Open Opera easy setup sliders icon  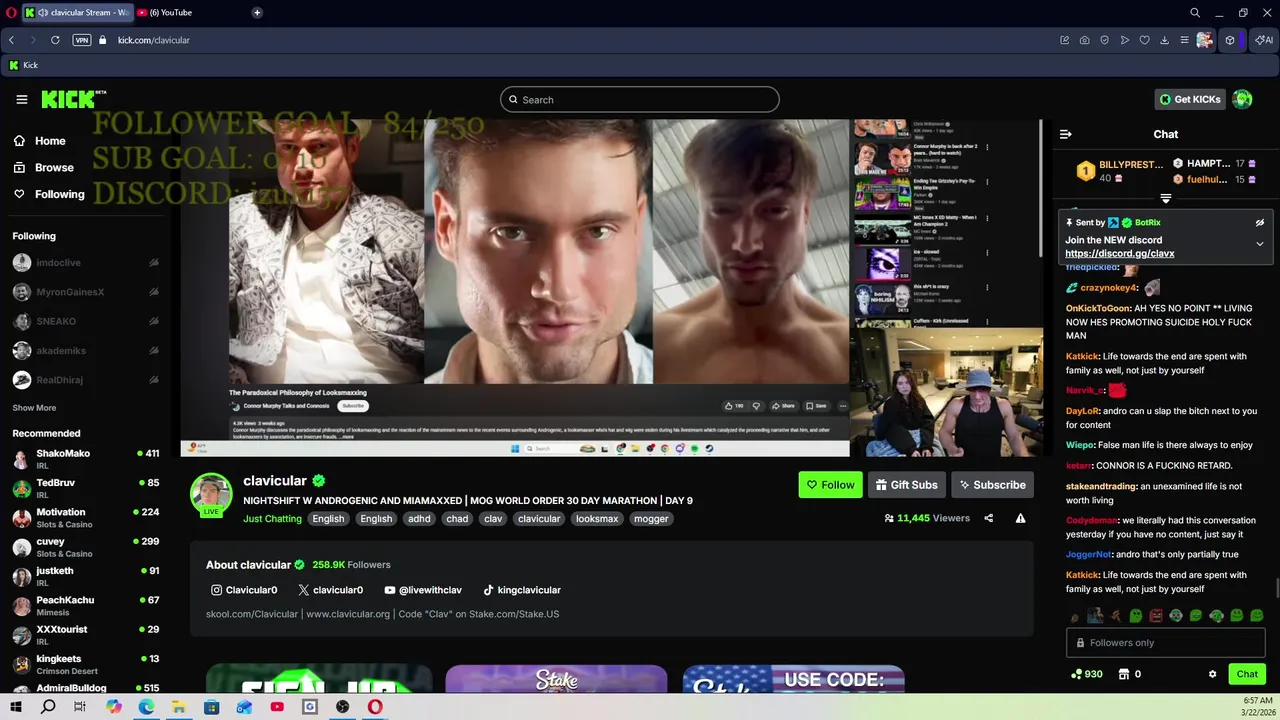pos(1185,40)
